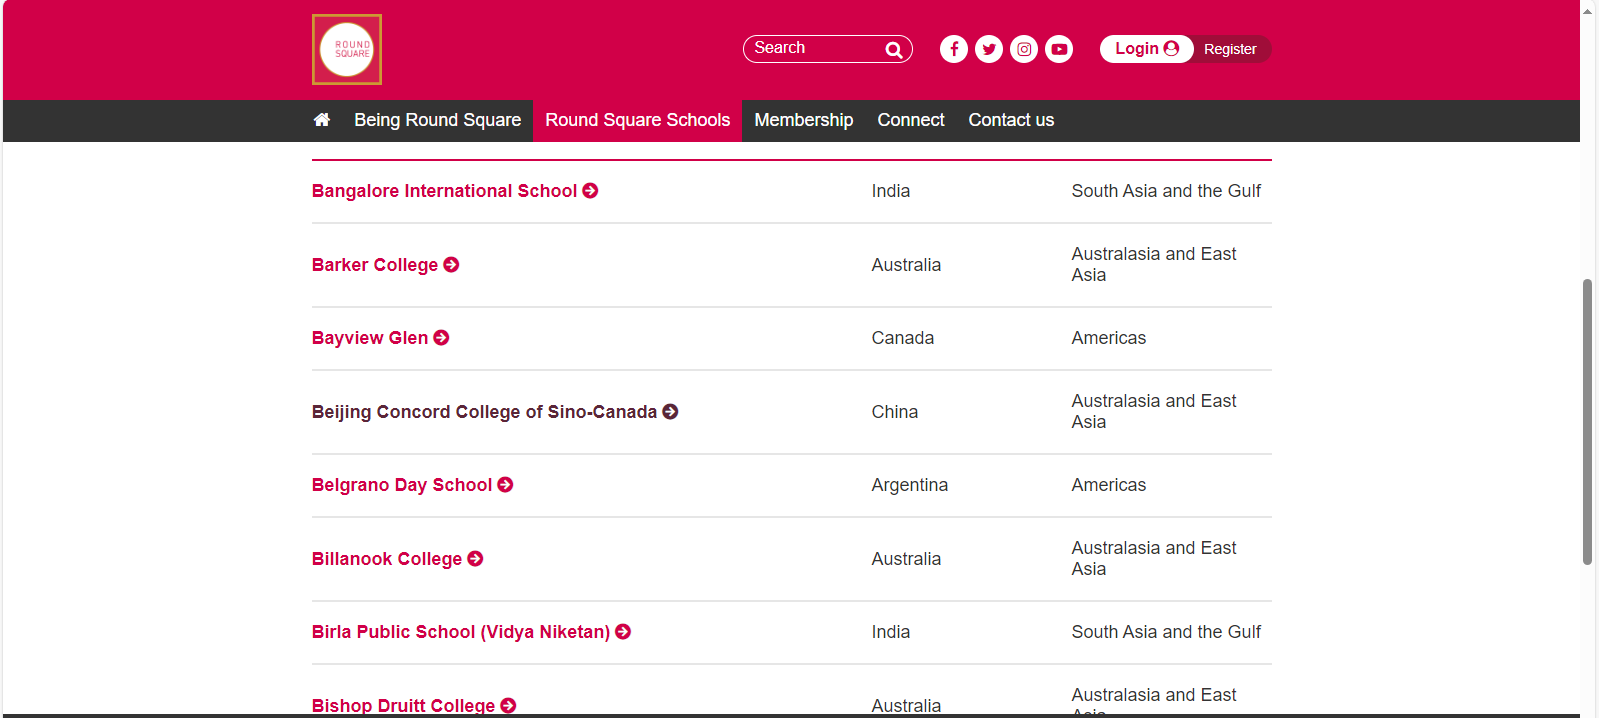Open the Instagram social icon
Screen dimensions: 1599x718
click(1023, 49)
